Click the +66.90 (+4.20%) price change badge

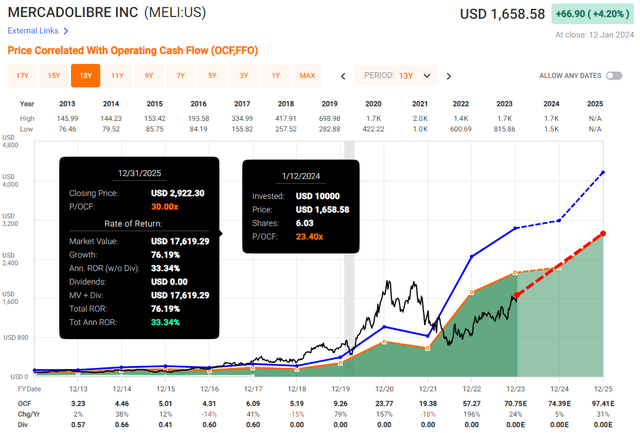click(x=592, y=13)
